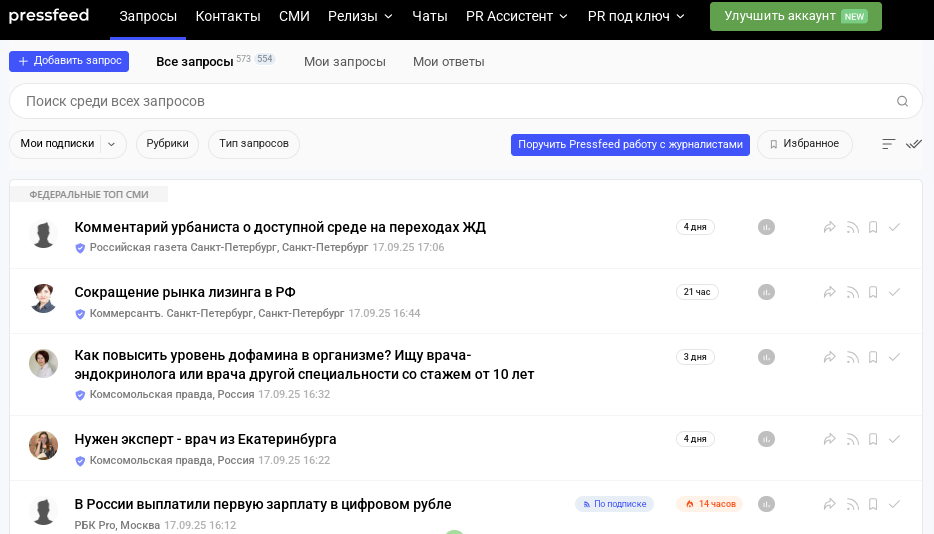The height and width of the screenshot is (534, 934).
Task: Open the СМИ navigation item
Action: tap(294, 17)
